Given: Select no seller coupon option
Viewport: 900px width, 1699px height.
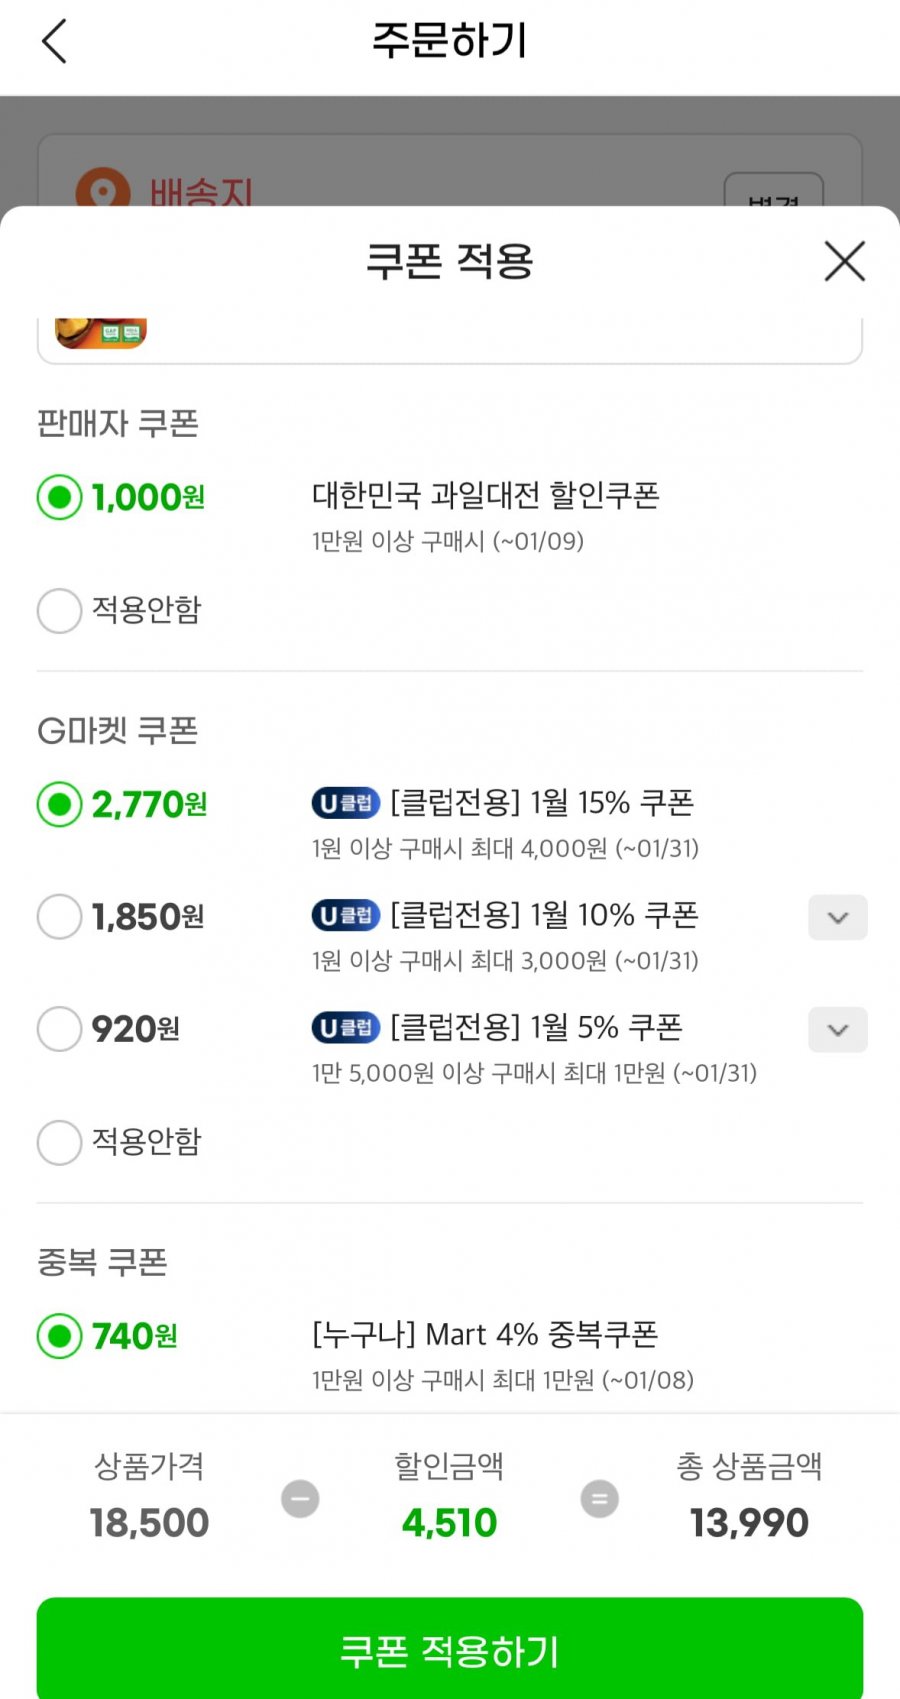Looking at the screenshot, I should [60, 610].
